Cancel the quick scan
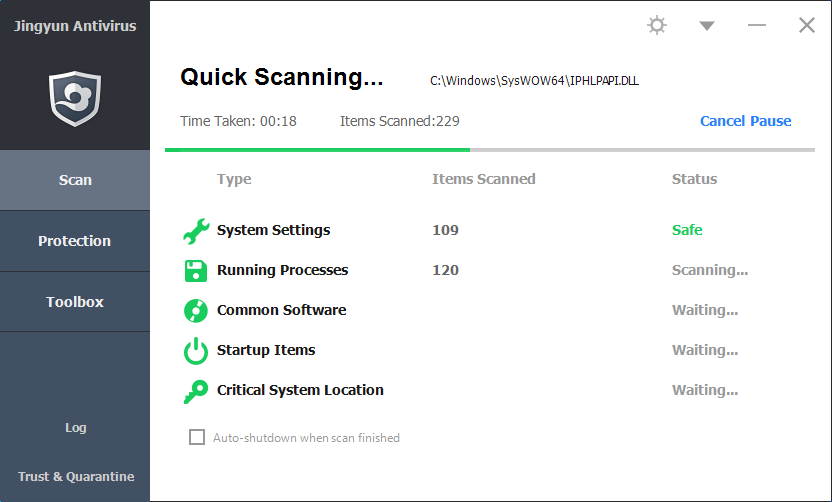 pos(722,121)
